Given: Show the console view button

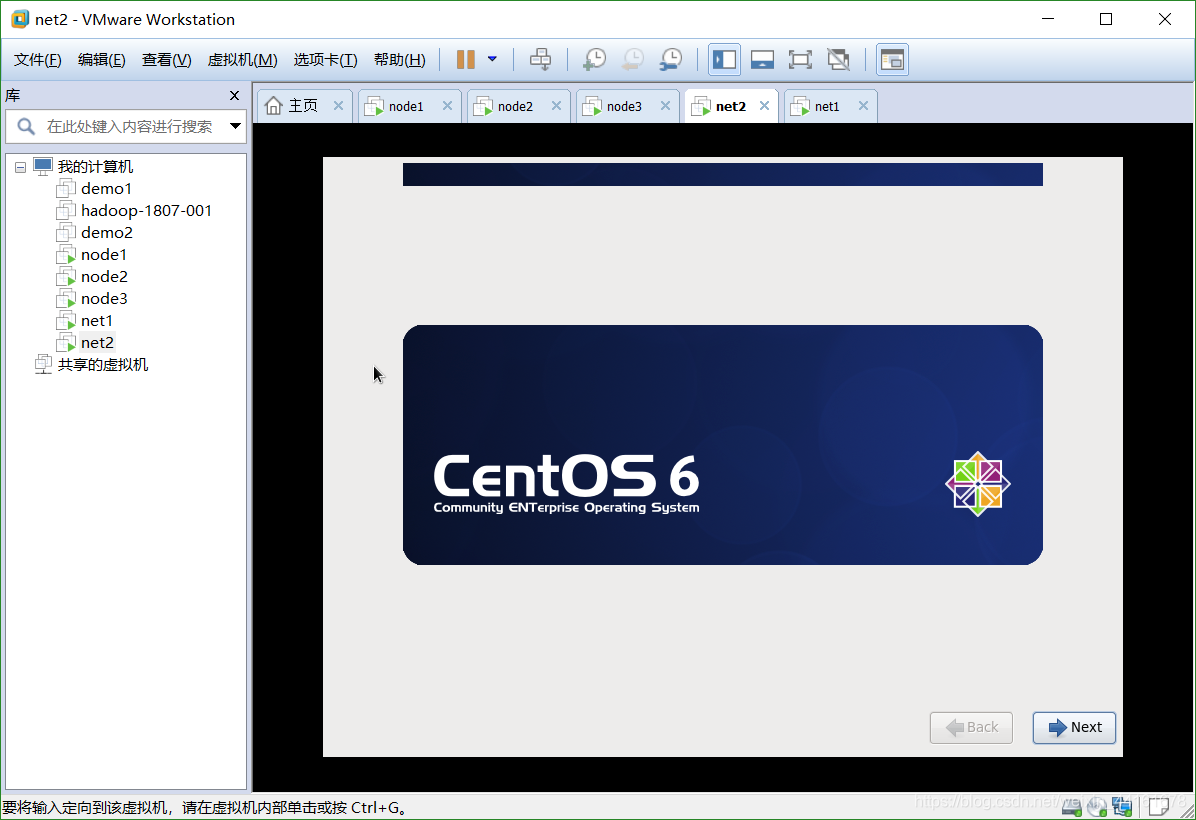Looking at the screenshot, I should point(892,59).
